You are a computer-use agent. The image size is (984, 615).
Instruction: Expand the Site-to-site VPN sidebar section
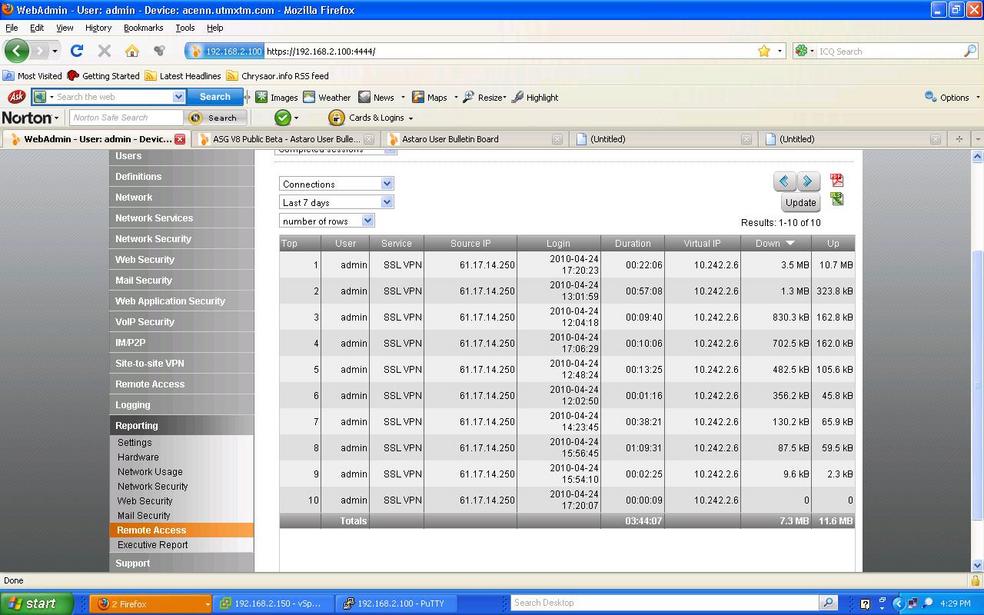click(x=150, y=364)
